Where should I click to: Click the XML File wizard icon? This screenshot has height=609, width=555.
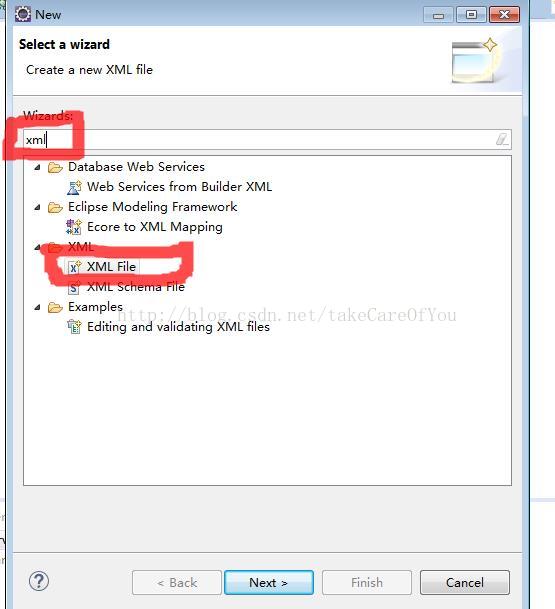tap(74, 267)
